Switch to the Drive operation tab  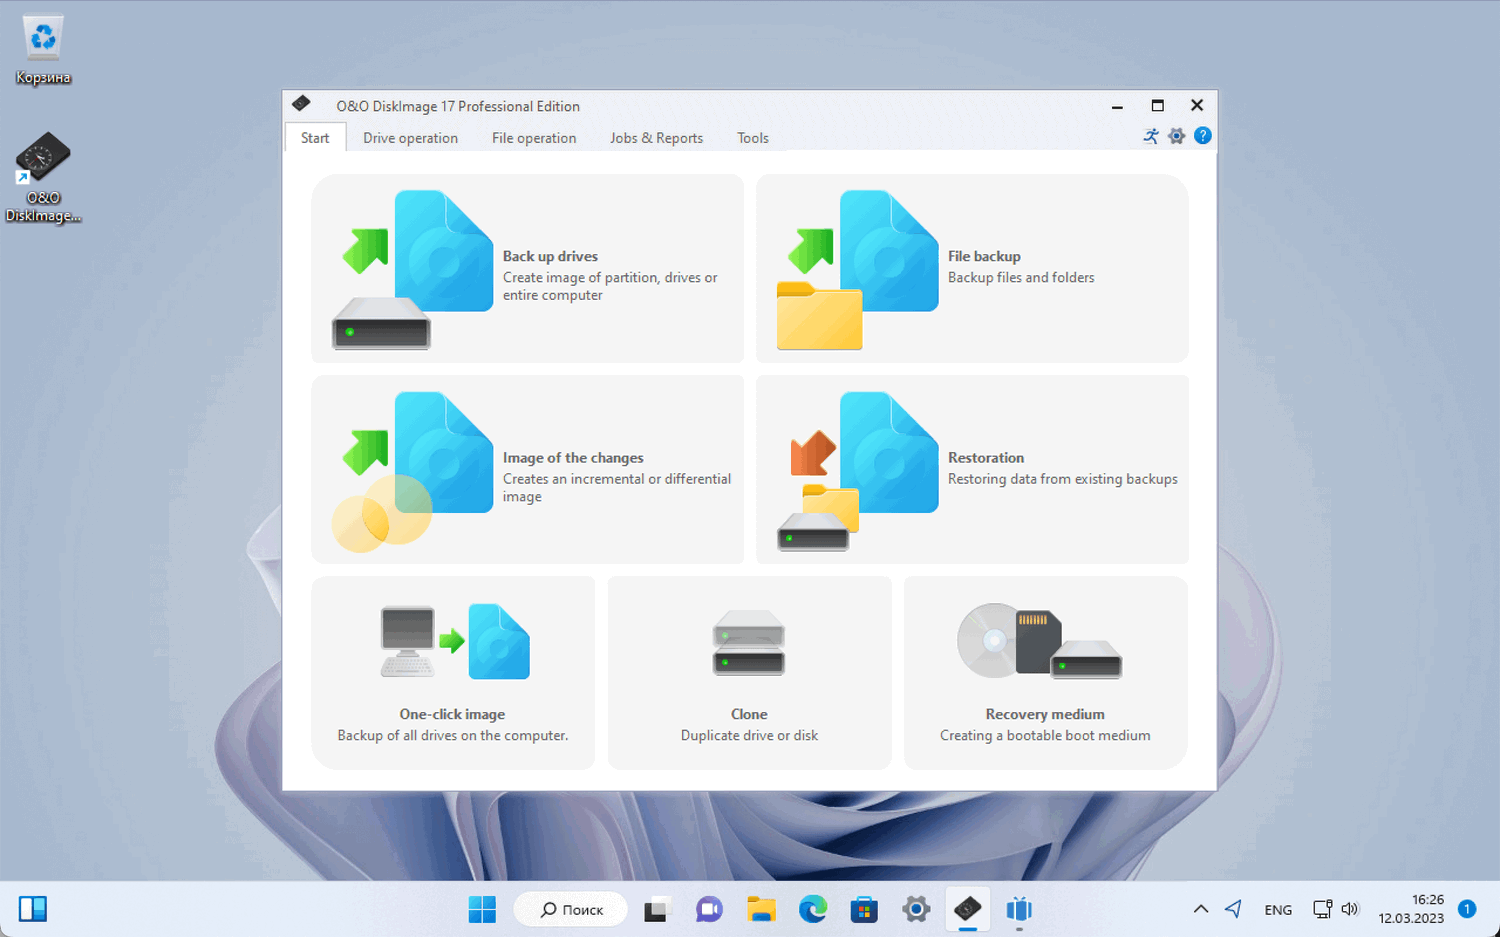pyautogui.click(x=410, y=137)
